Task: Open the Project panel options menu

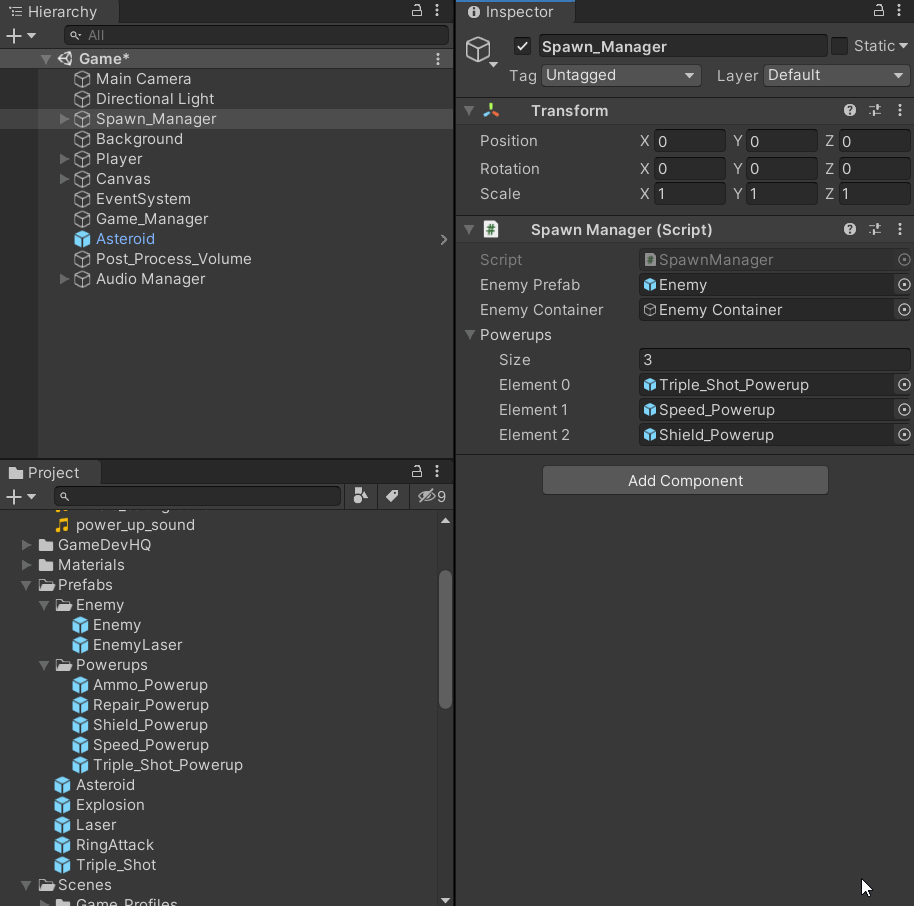Action: point(437,471)
